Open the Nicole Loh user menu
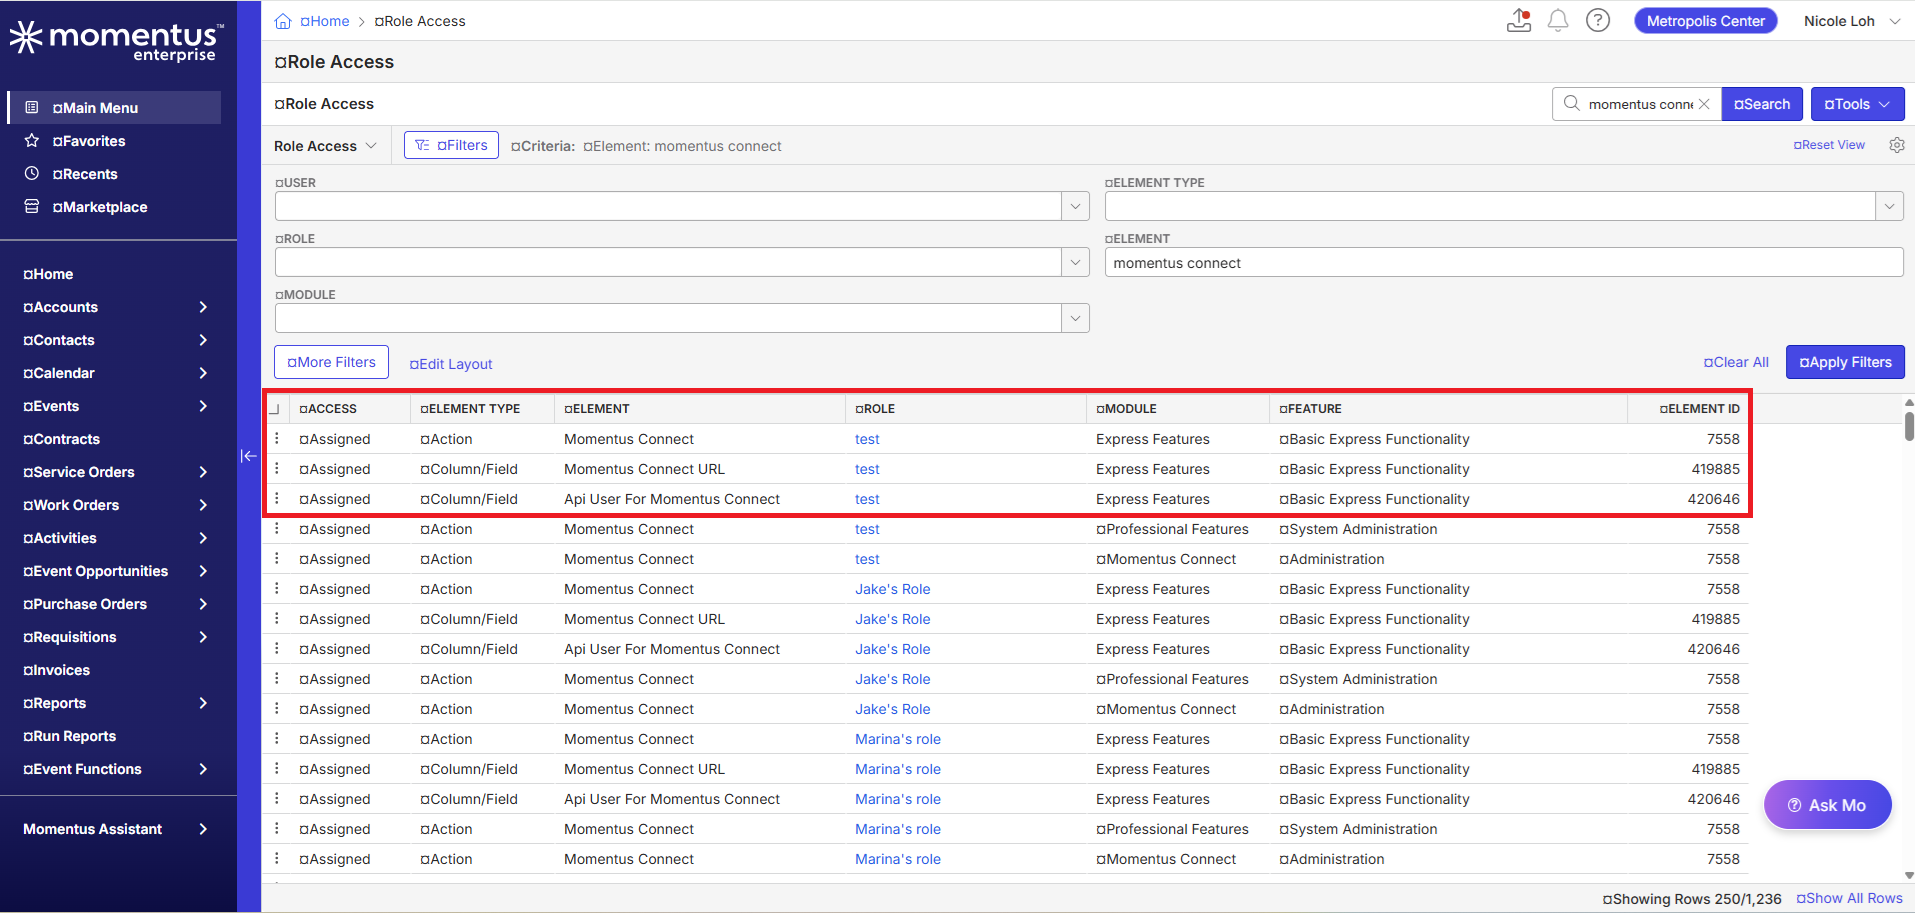Screen dimensions: 1915x913 point(1852,21)
